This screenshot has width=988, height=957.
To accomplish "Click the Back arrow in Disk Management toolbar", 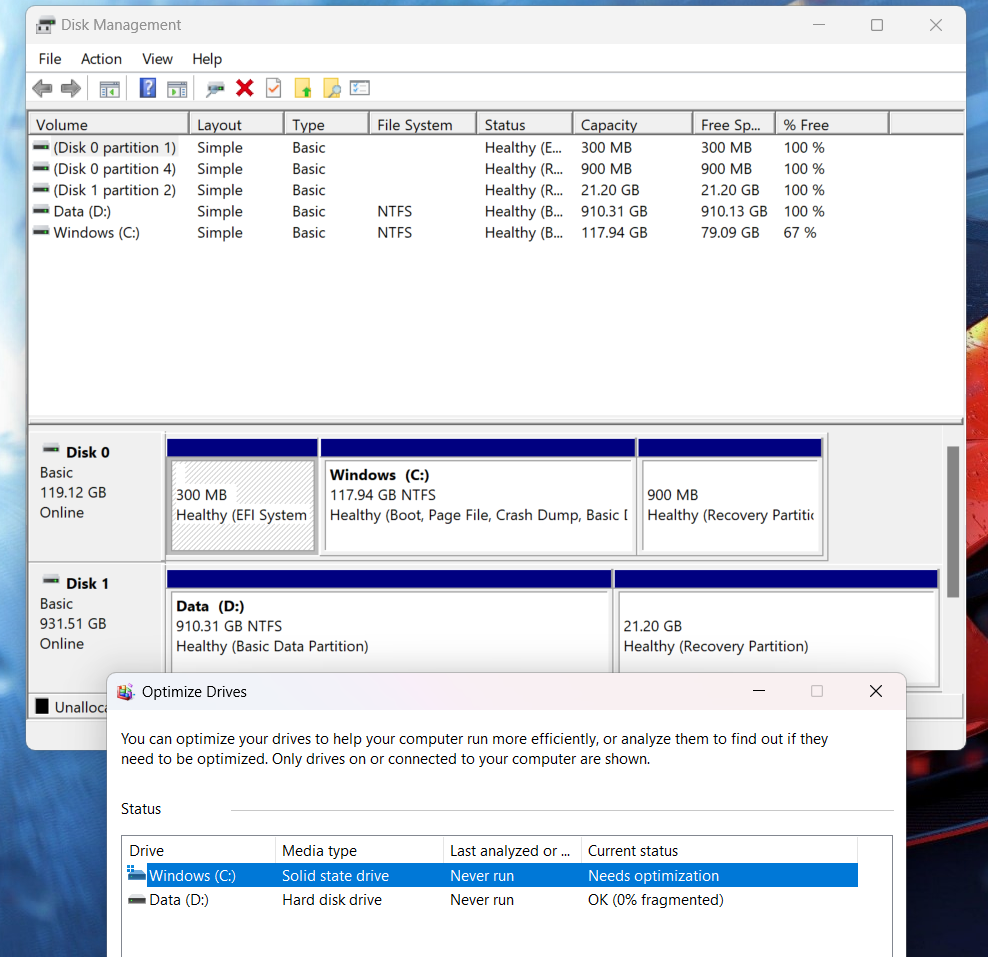I will (42, 88).
